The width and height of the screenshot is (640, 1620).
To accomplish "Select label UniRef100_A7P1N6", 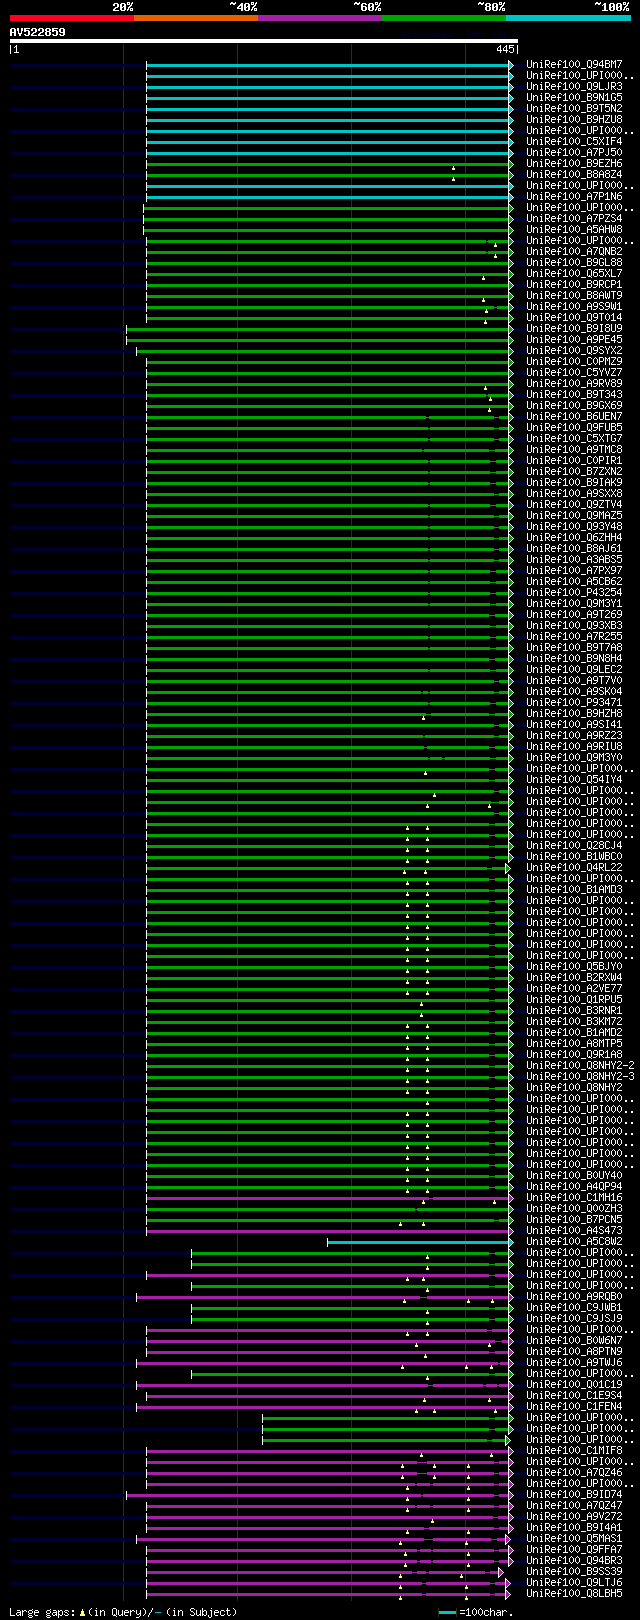I will point(574,197).
